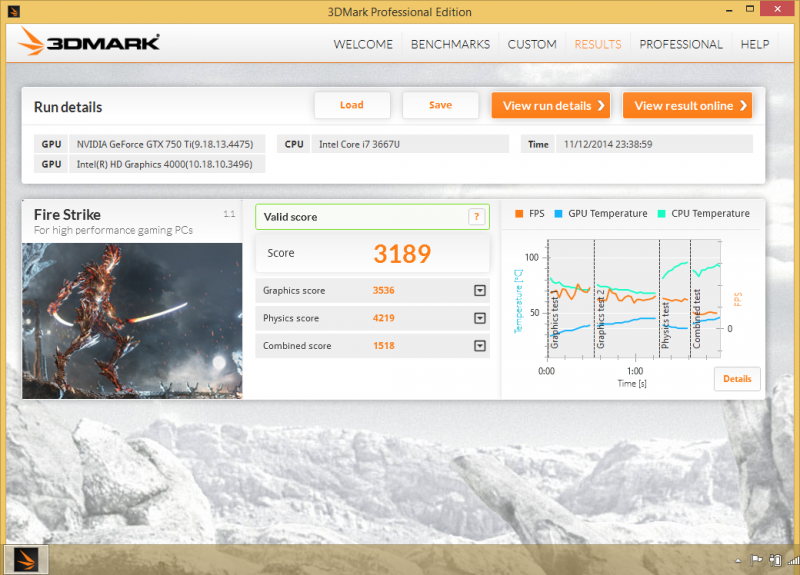Click the Intel Core i7 3667U field
800x575 pixels.
tap(410, 144)
